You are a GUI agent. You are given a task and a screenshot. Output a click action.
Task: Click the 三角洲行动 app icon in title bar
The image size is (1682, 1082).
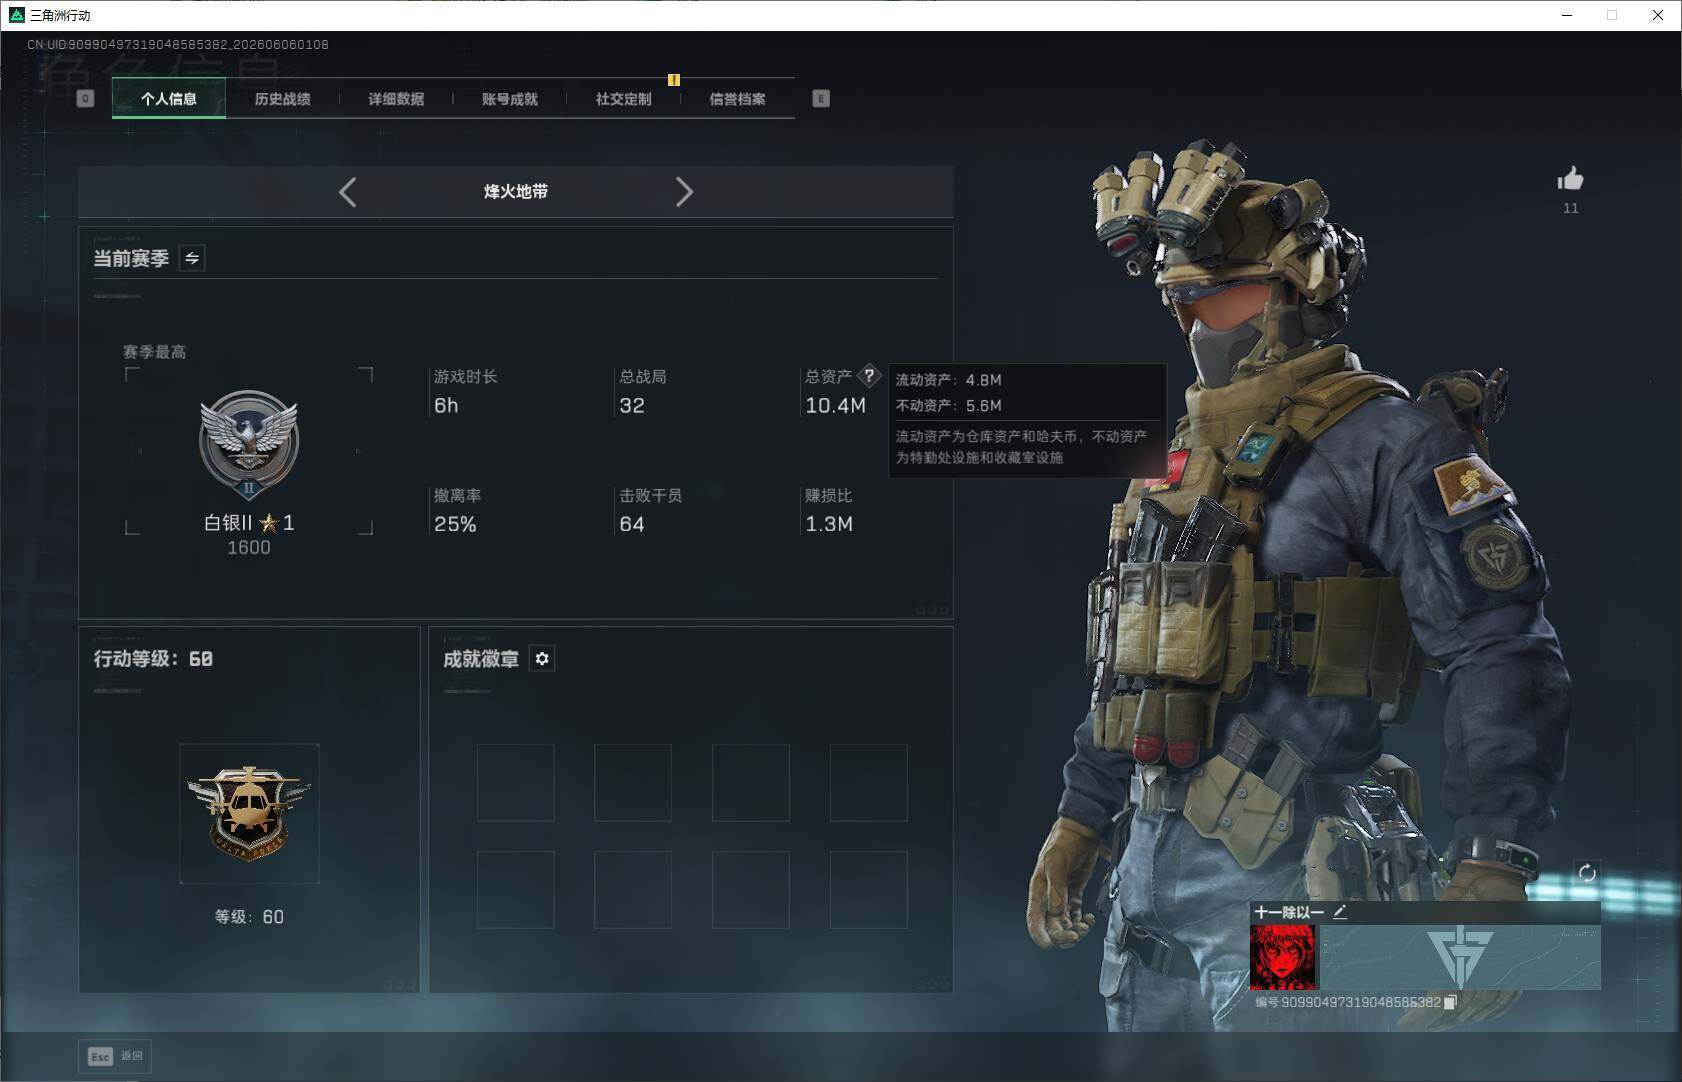point(16,15)
